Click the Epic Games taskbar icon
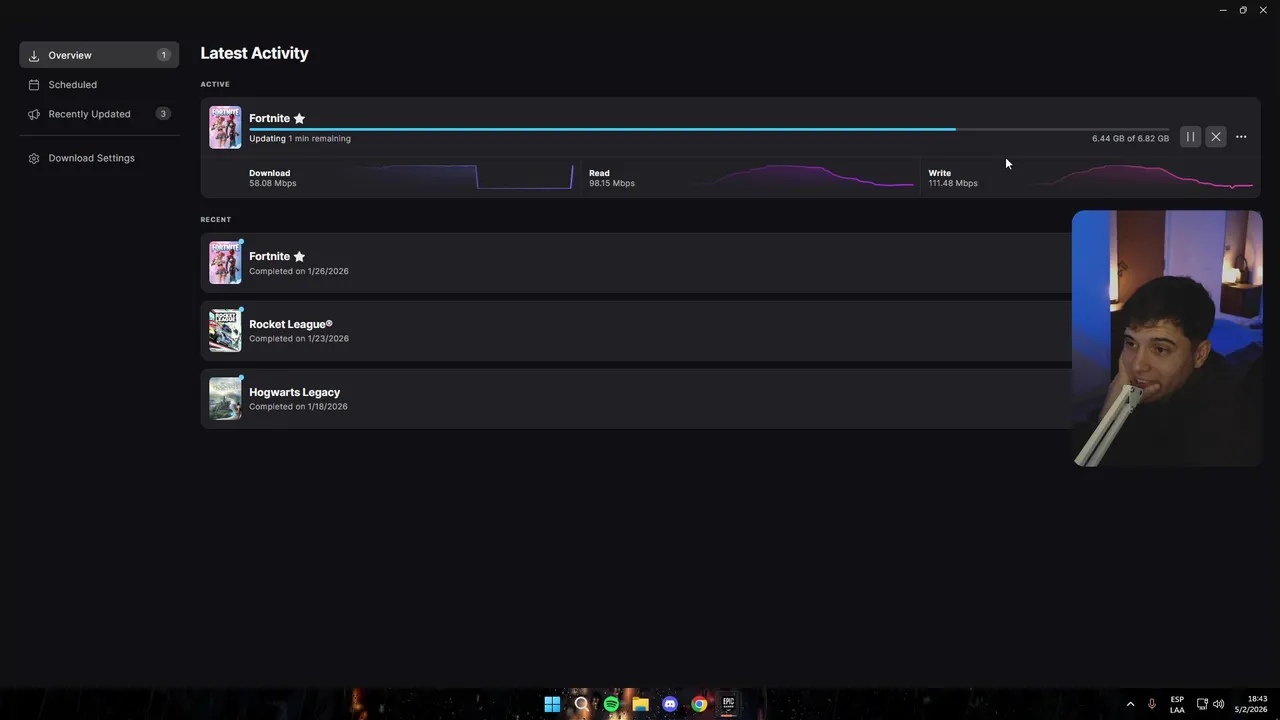The width and height of the screenshot is (1280, 720). click(728, 704)
